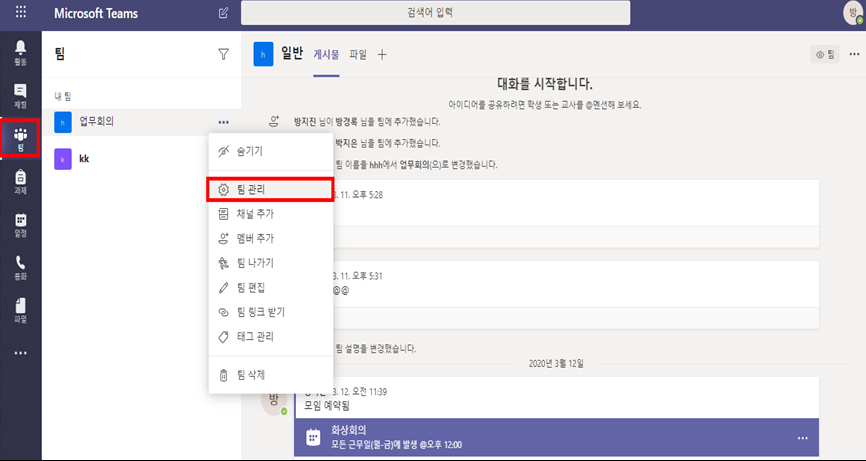The image size is (866, 461).
Task: Click the 방 user avatar beside meeting post
Action: click(274, 400)
